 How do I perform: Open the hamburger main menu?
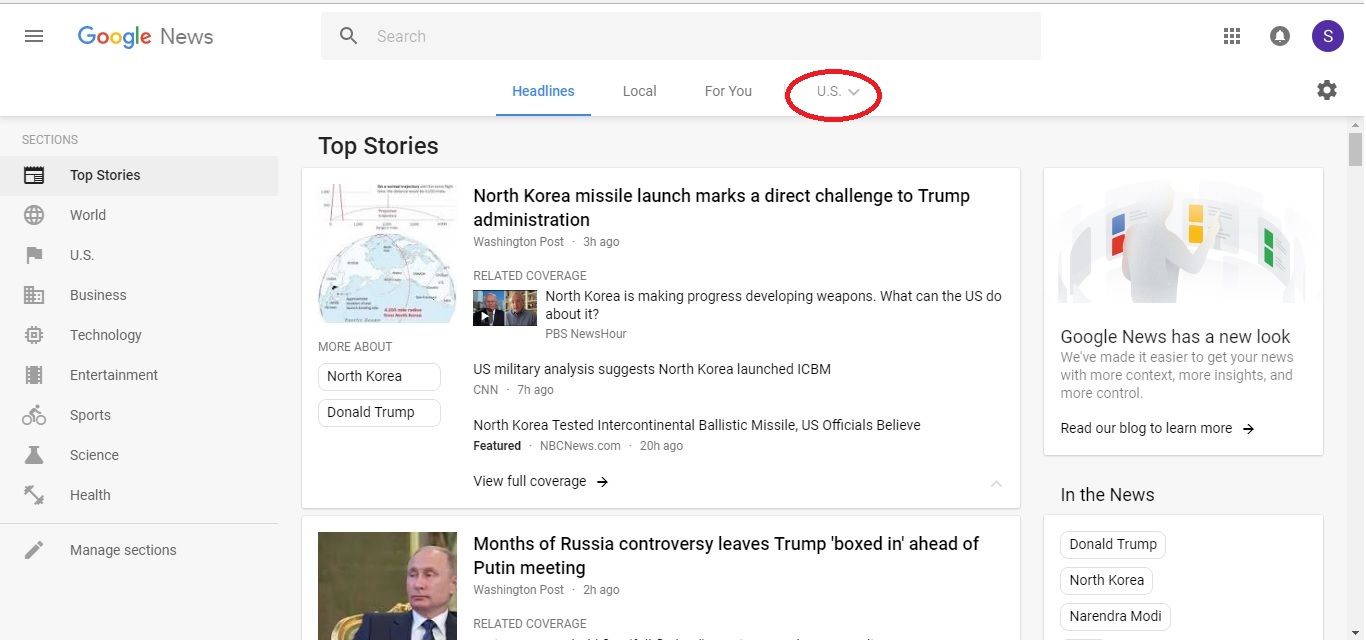(34, 36)
